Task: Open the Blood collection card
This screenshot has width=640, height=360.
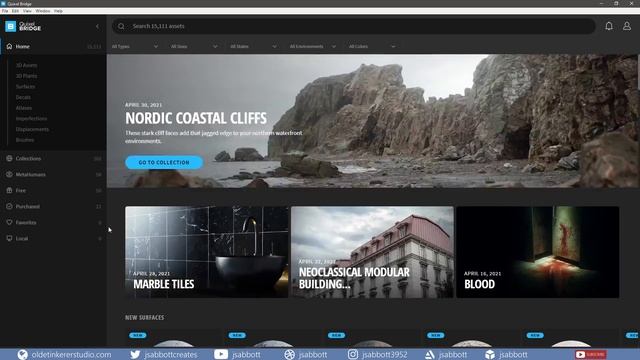Action: click(x=538, y=252)
